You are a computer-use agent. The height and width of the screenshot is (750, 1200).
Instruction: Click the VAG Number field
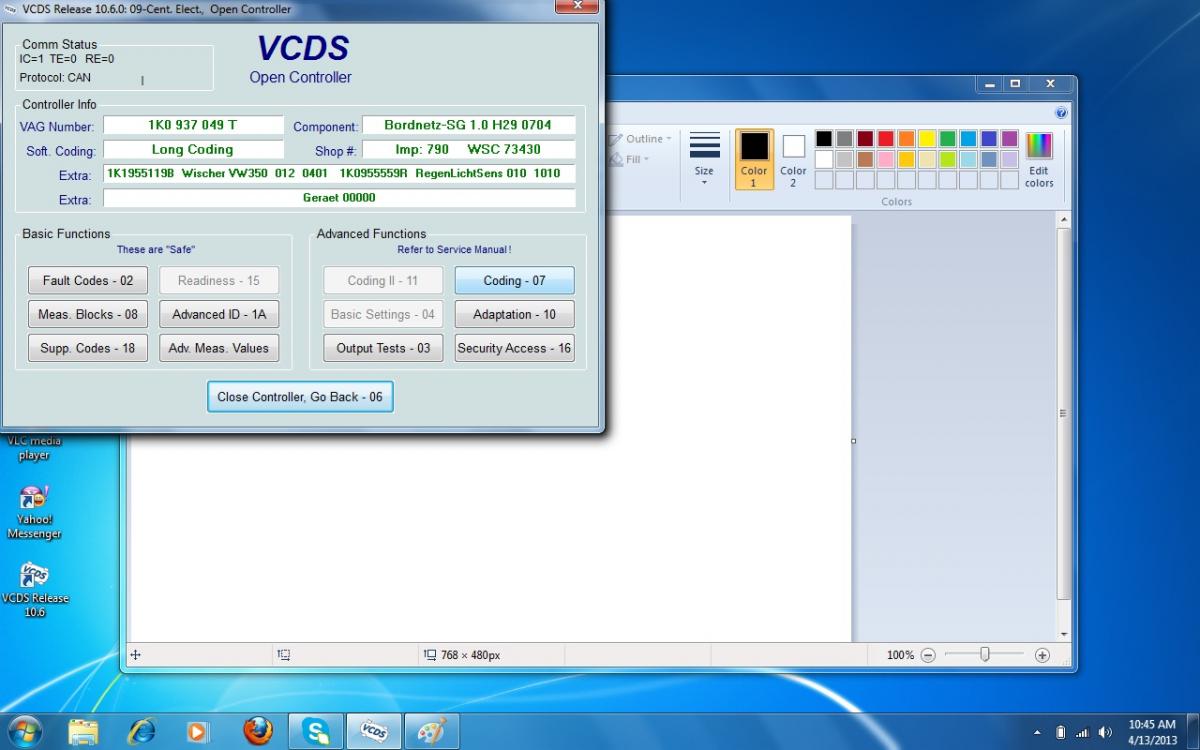193,125
